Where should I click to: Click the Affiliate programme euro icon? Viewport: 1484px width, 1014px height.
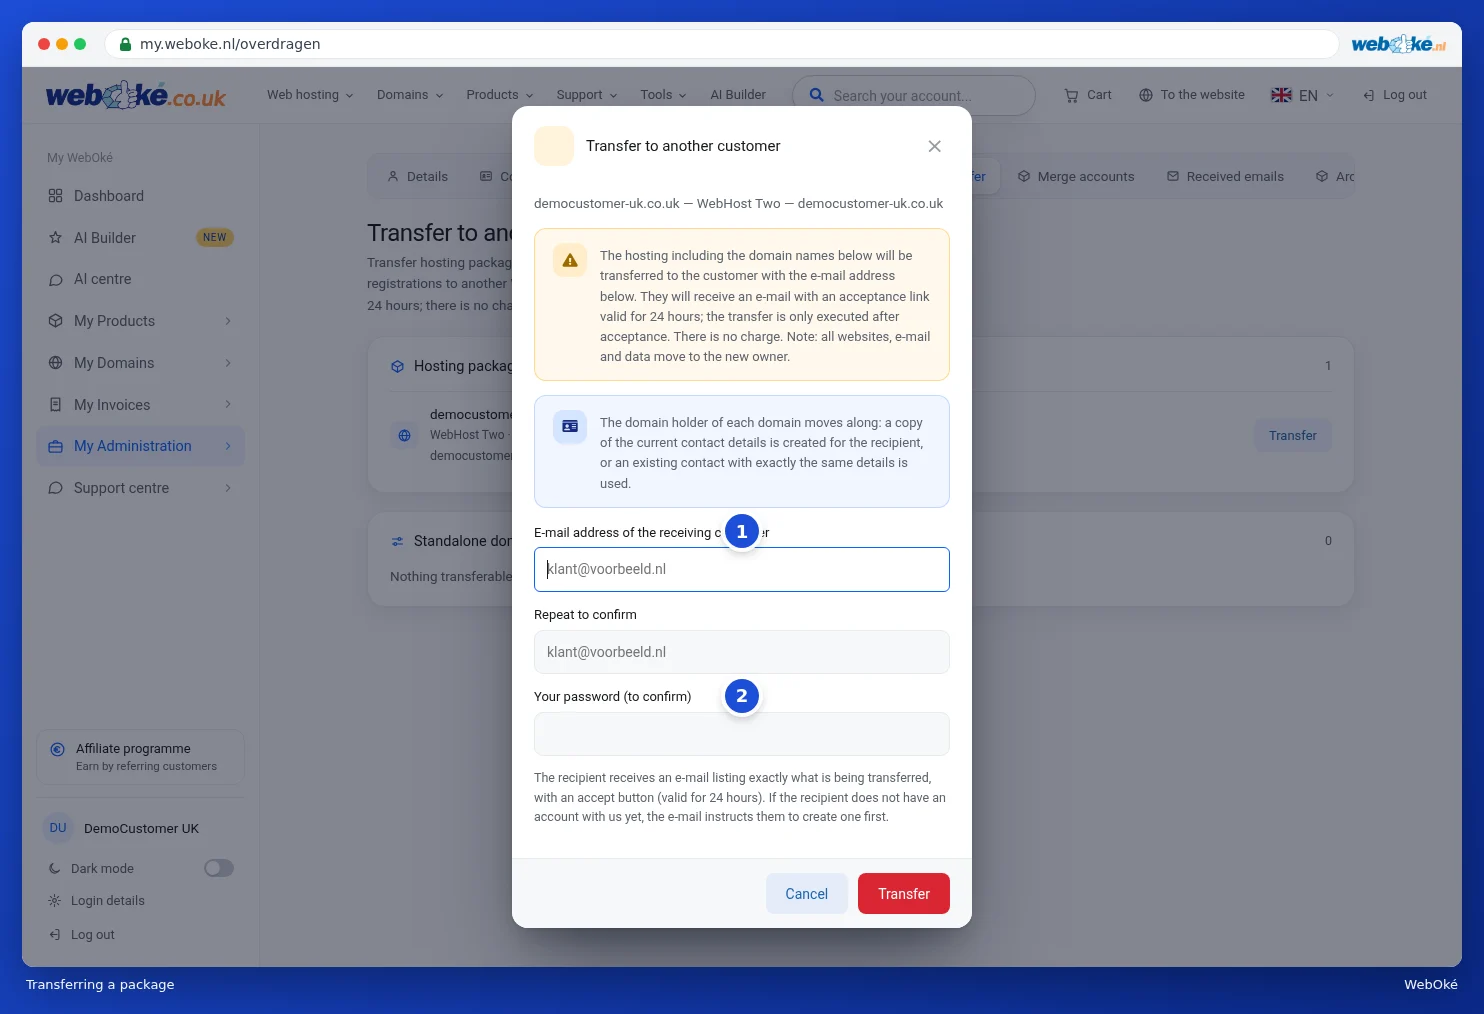[x=57, y=749]
